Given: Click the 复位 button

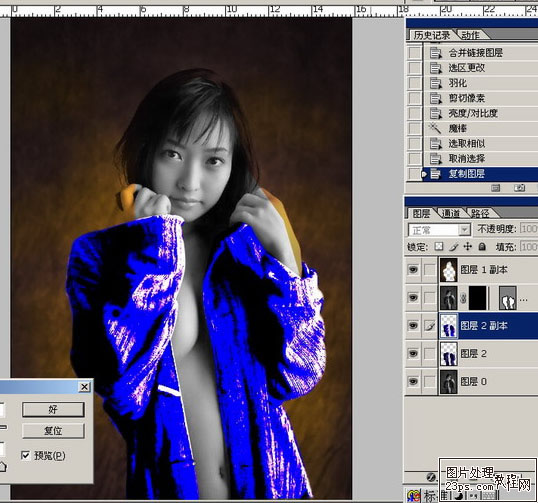Looking at the screenshot, I should pyautogui.click(x=53, y=431).
